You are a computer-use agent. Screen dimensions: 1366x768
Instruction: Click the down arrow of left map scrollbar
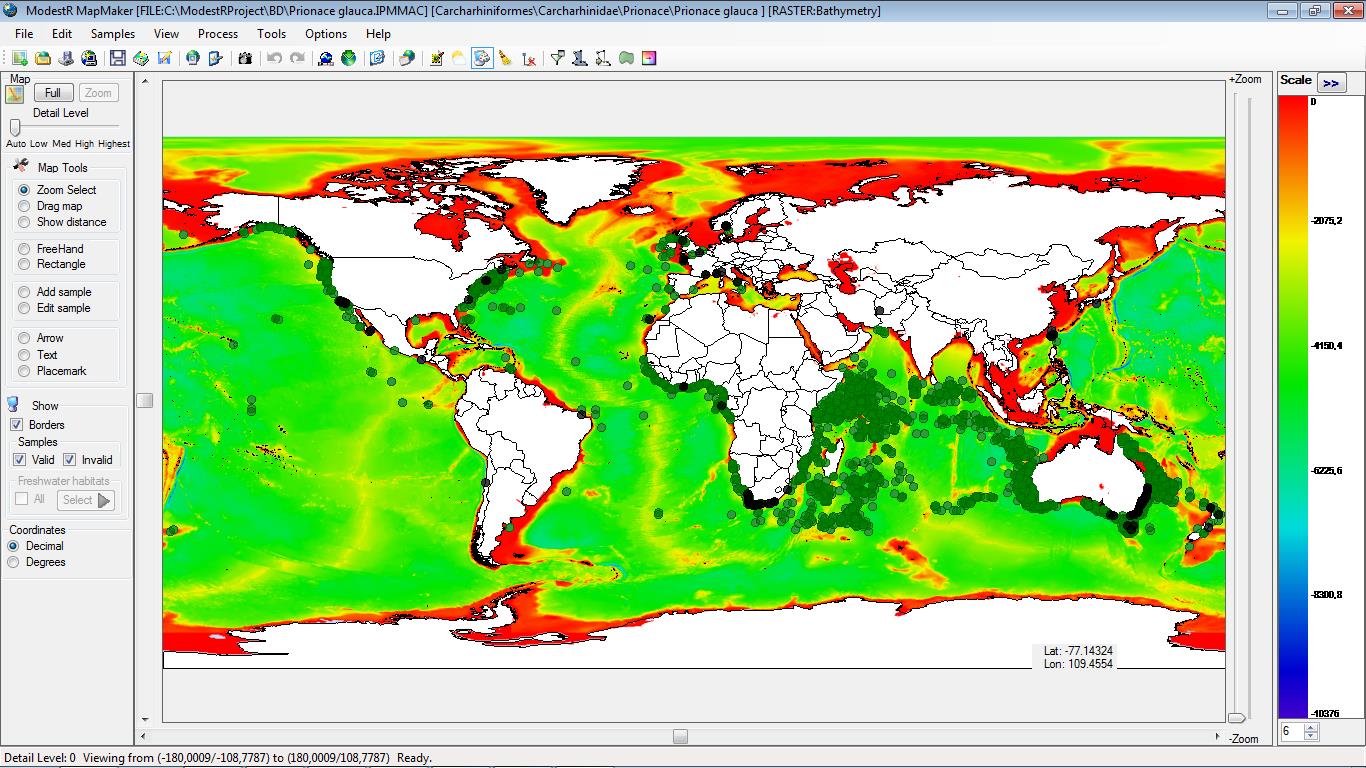[145, 719]
